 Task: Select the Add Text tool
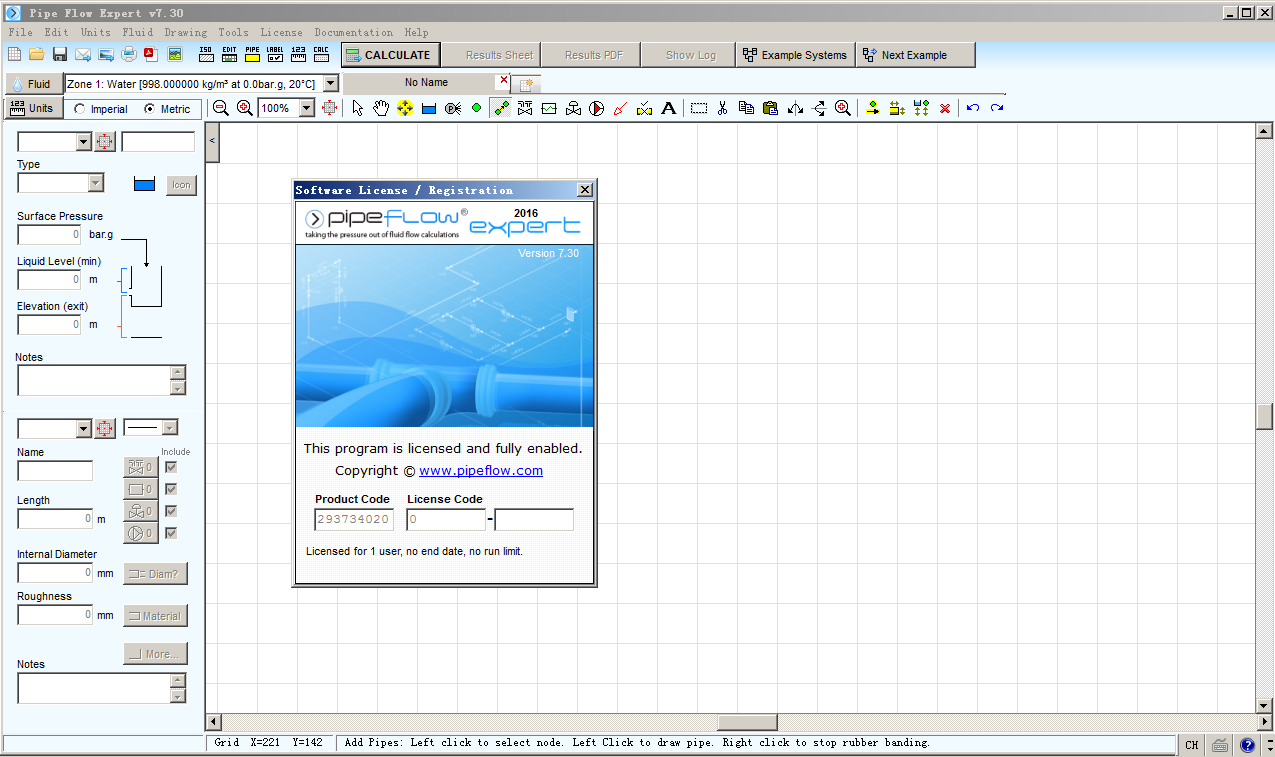click(x=669, y=108)
